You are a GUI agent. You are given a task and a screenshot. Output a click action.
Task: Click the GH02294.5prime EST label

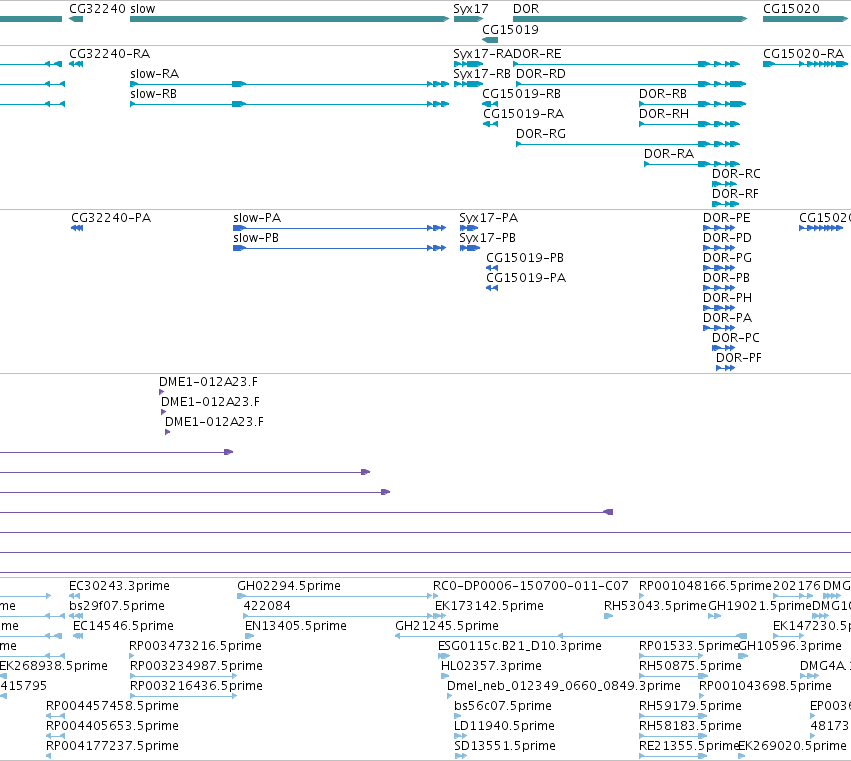289,586
